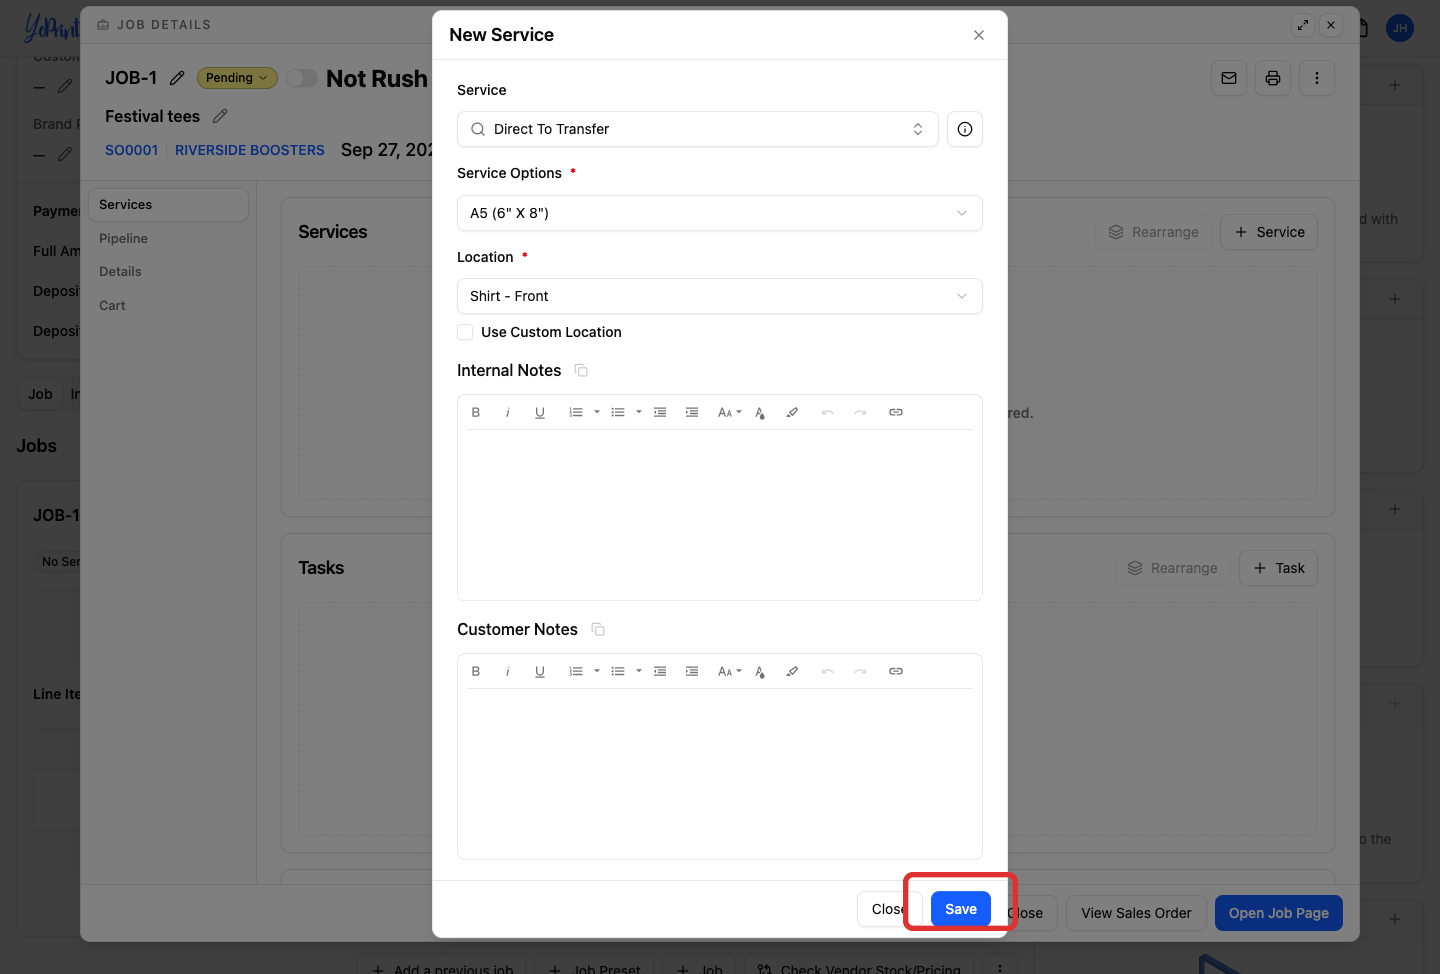Select highlighter tool in Internal Notes toolbar
The image size is (1440, 974).
792,412
